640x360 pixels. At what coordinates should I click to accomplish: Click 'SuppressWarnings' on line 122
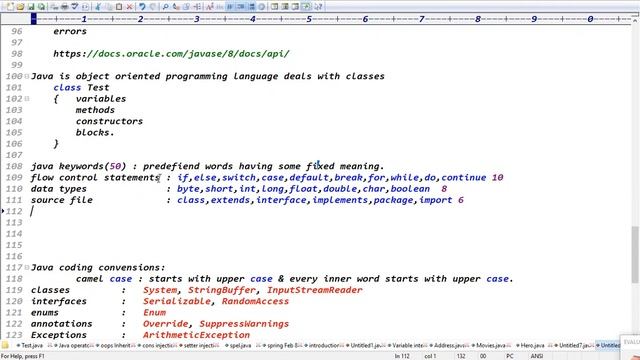(x=244, y=324)
